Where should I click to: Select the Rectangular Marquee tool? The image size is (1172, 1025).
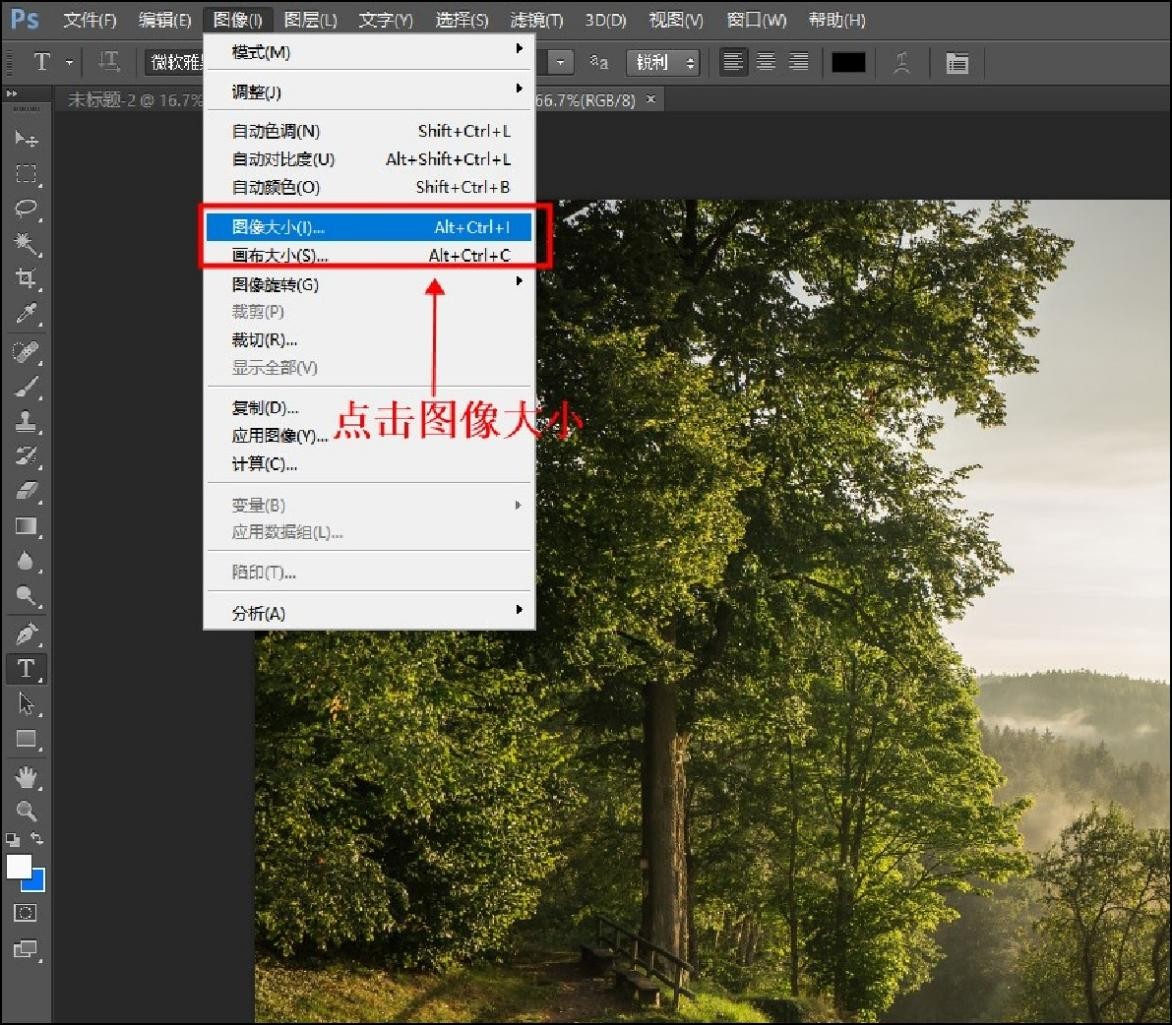tap(26, 174)
